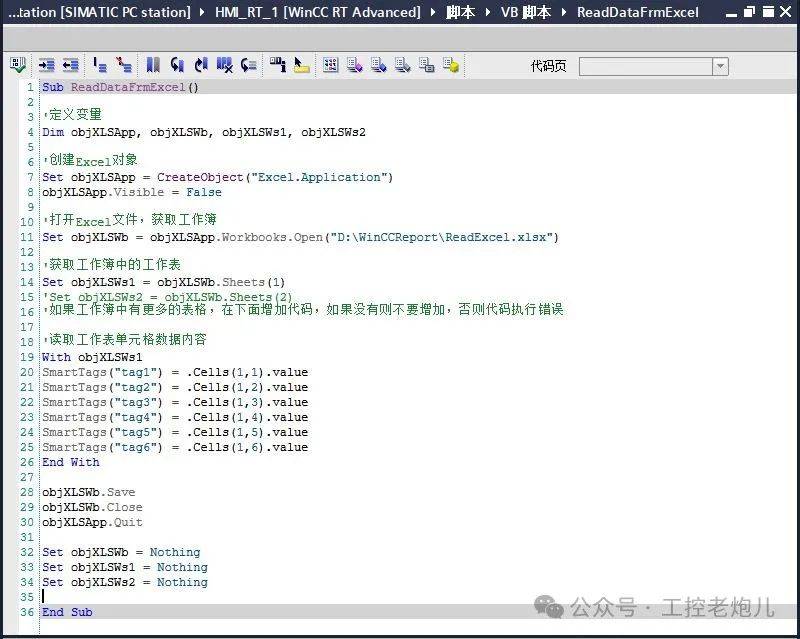Viewport: 800px width, 639px height.
Task: Click the 'objXLSWb.Save' line
Action: click(x=88, y=493)
